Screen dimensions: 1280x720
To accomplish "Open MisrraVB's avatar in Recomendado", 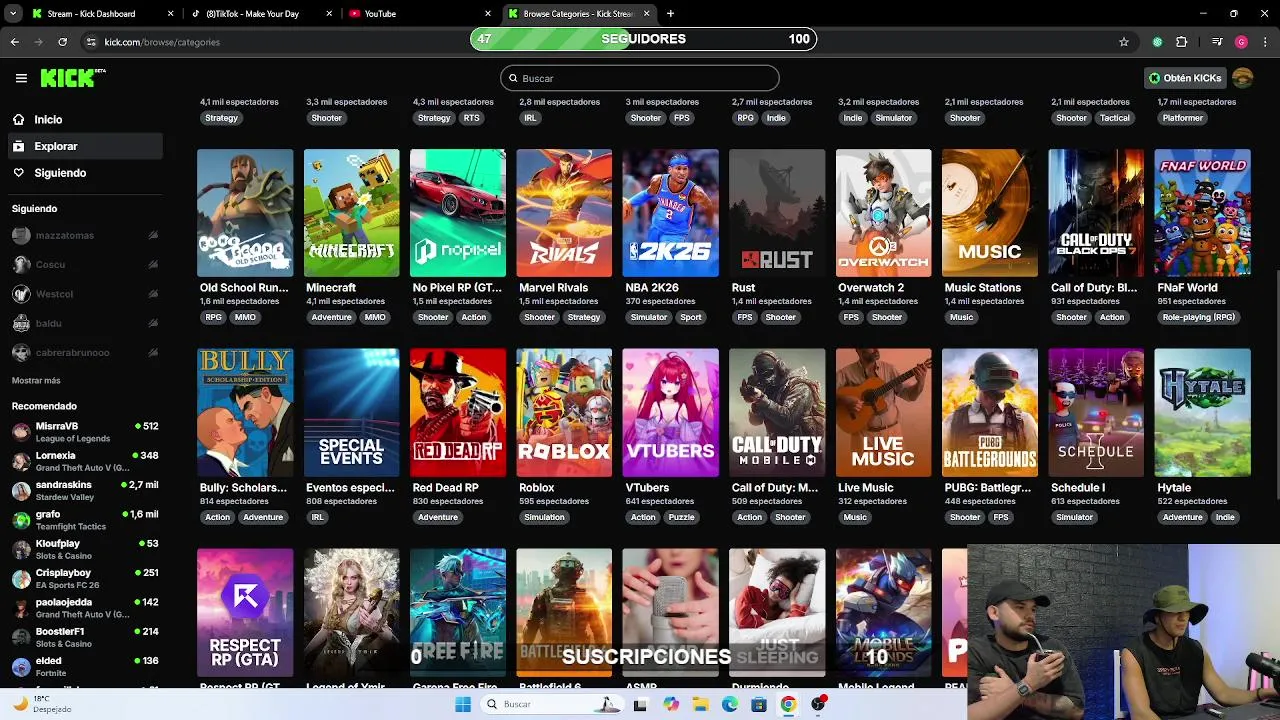I will click(21, 432).
